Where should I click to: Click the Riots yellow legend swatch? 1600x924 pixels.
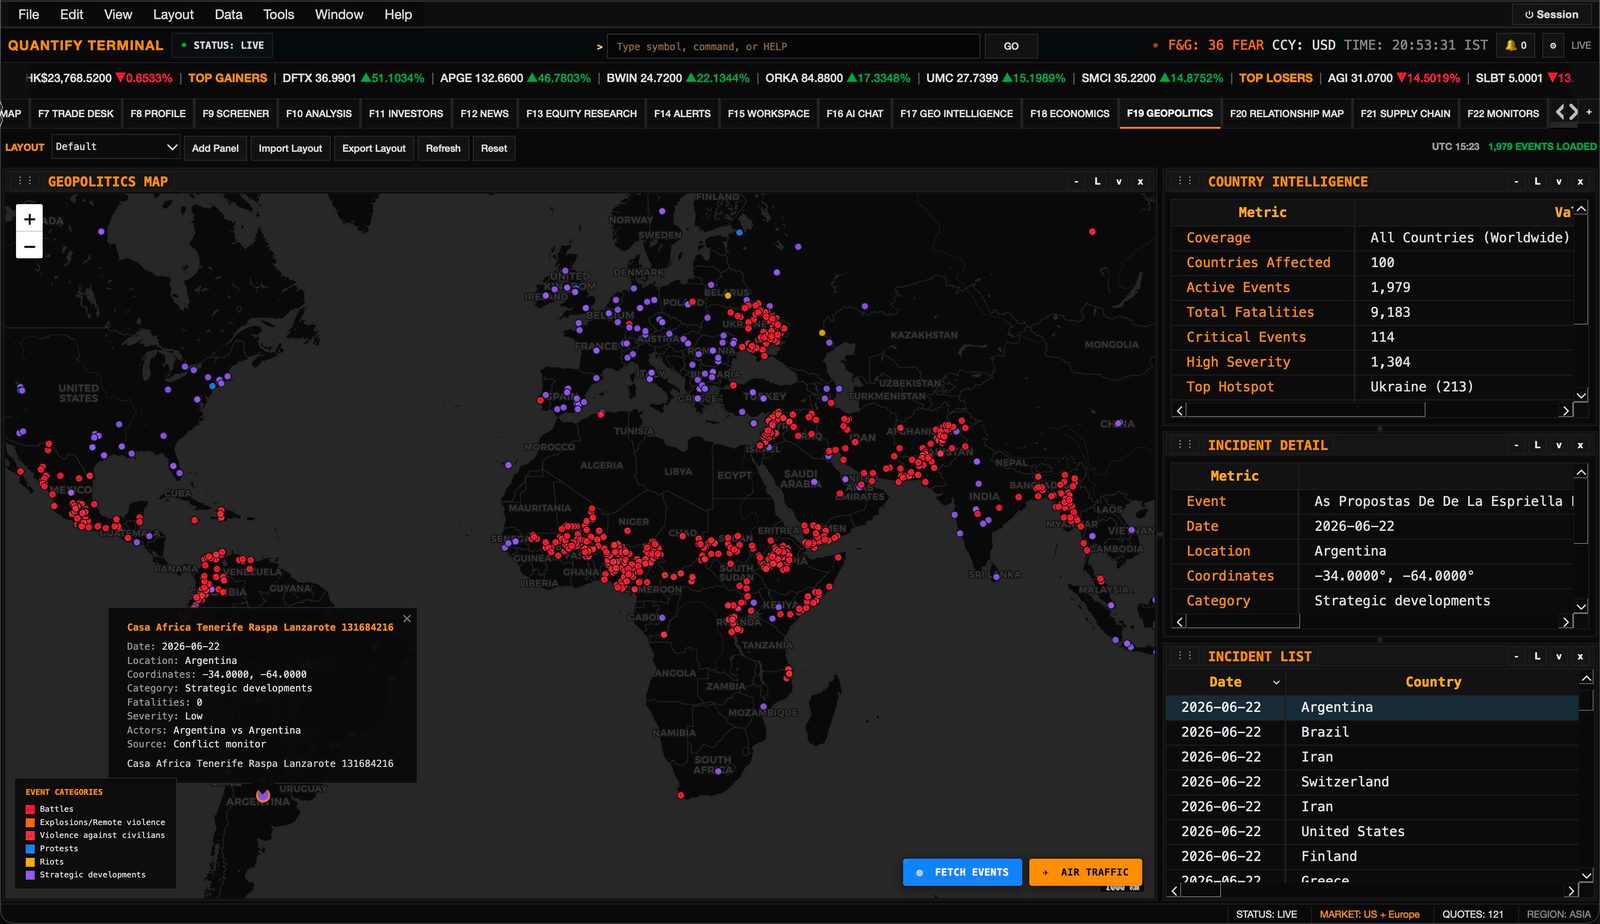[30, 861]
